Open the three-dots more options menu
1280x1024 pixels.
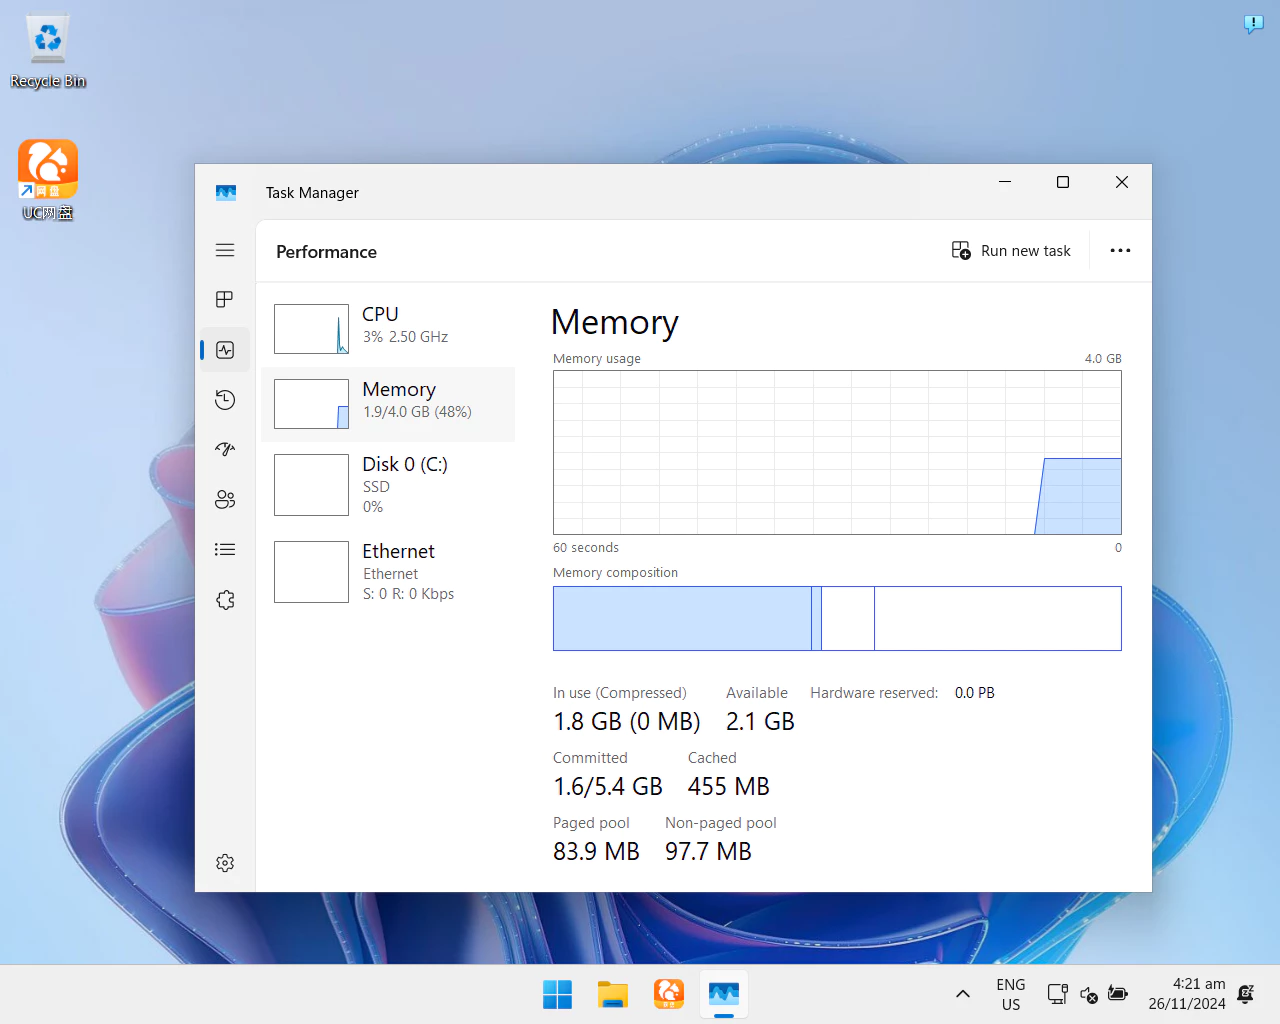pos(1120,250)
